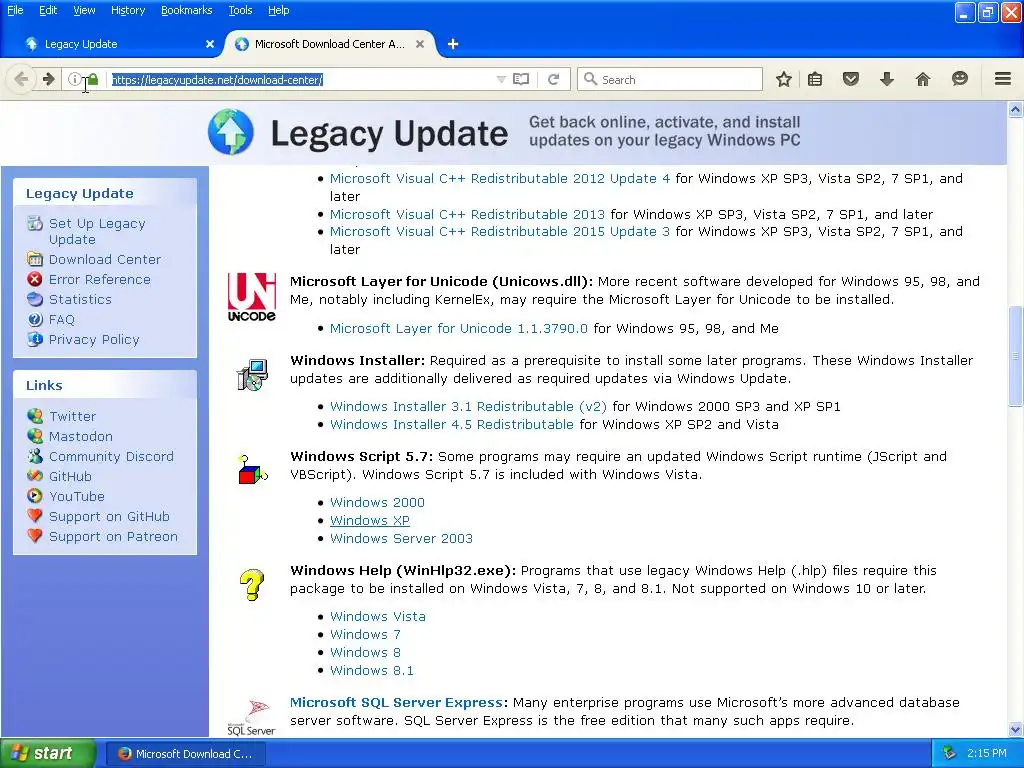Open Statistics sidebar link
Screen dimensions: 1024x768
(x=80, y=299)
